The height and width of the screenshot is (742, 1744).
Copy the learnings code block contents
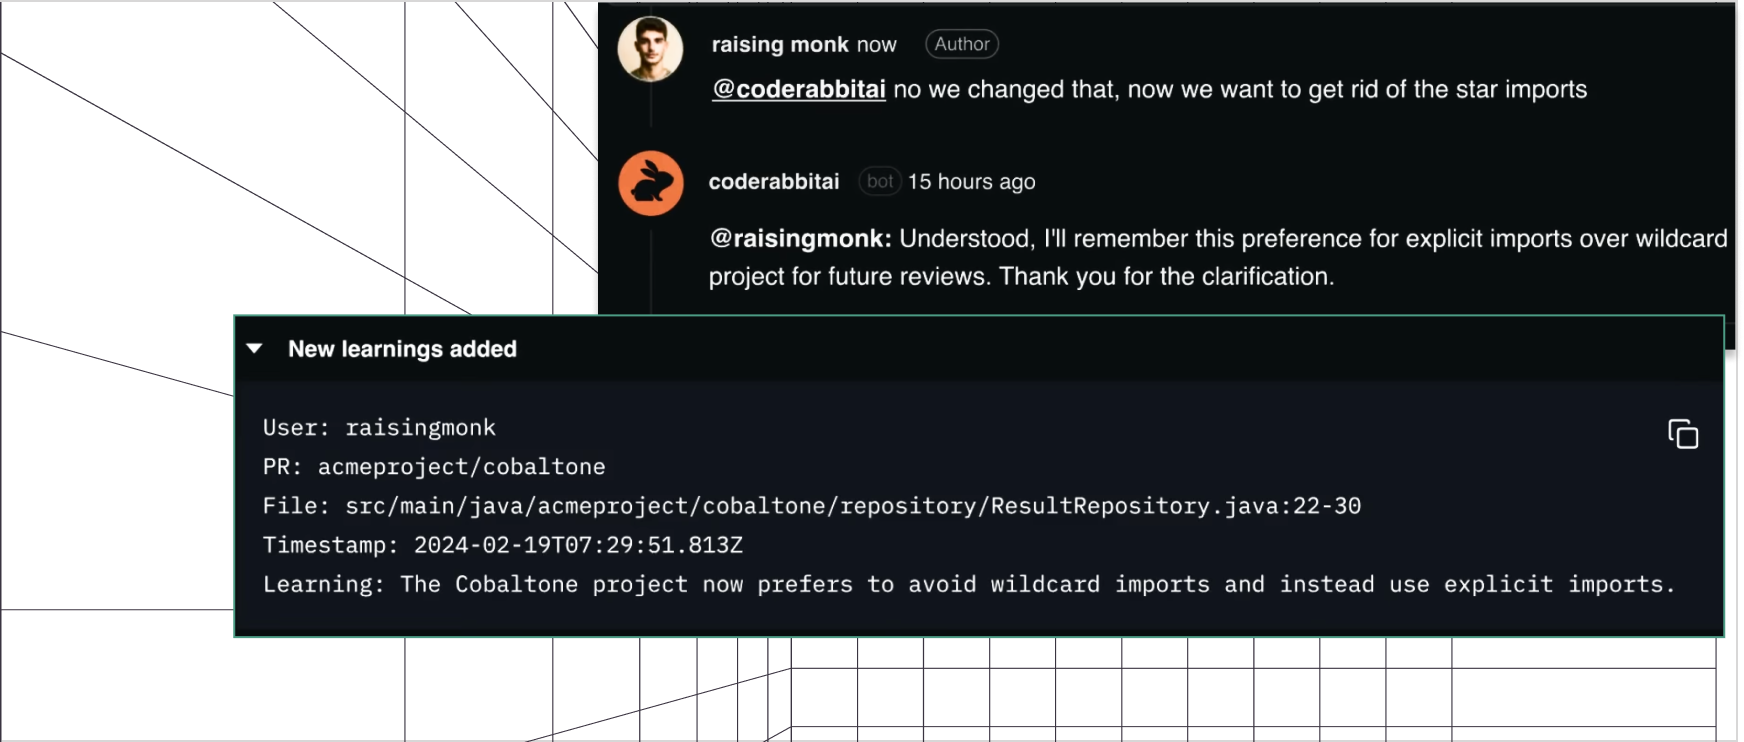(1683, 434)
